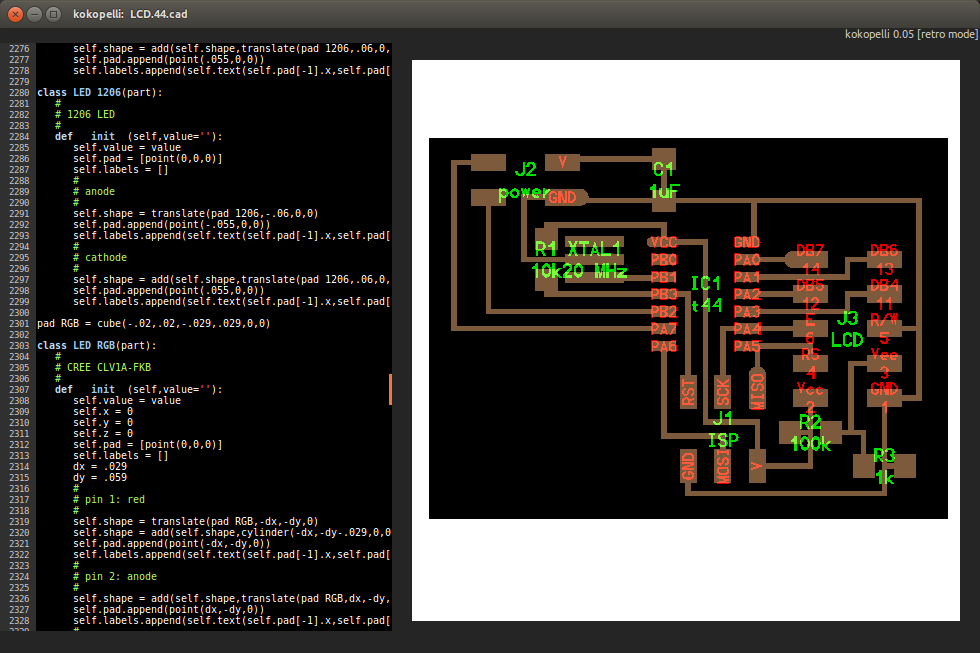Click the '# cathode' comment line
980x653 pixels.
(99, 257)
